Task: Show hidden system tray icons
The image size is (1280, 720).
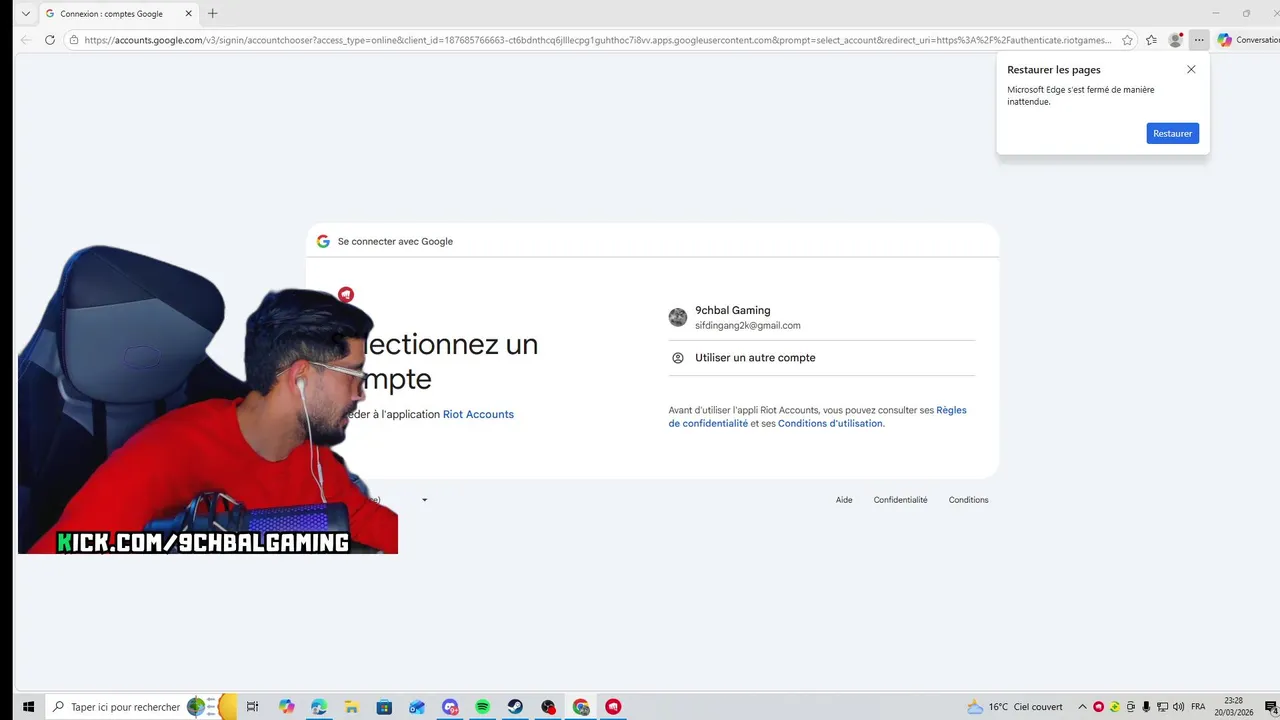Action: click(x=1083, y=707)
